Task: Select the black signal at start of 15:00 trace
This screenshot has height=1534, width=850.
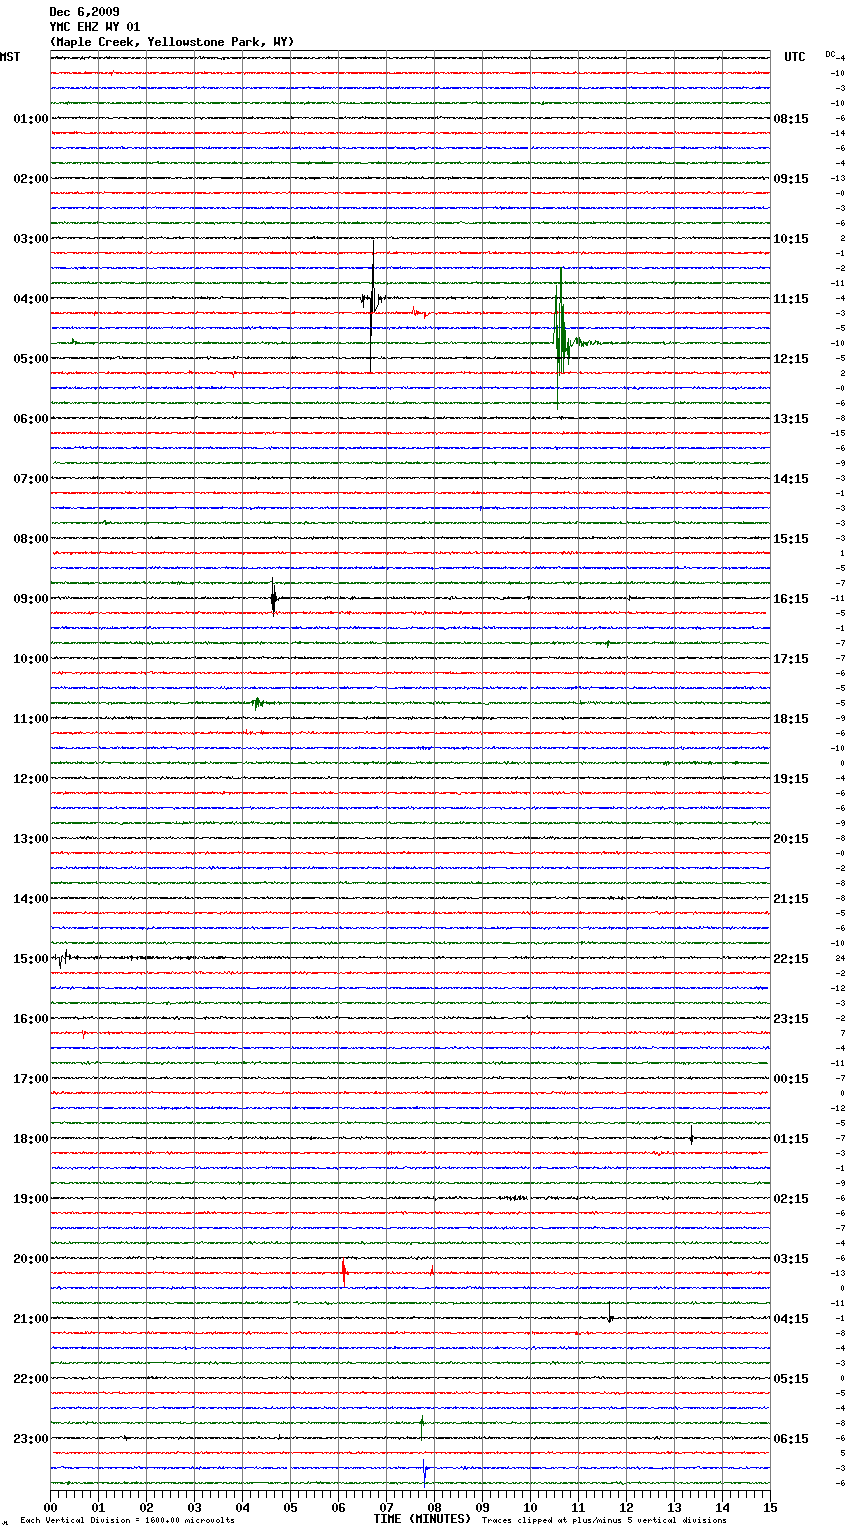Action: coord(64,958)
